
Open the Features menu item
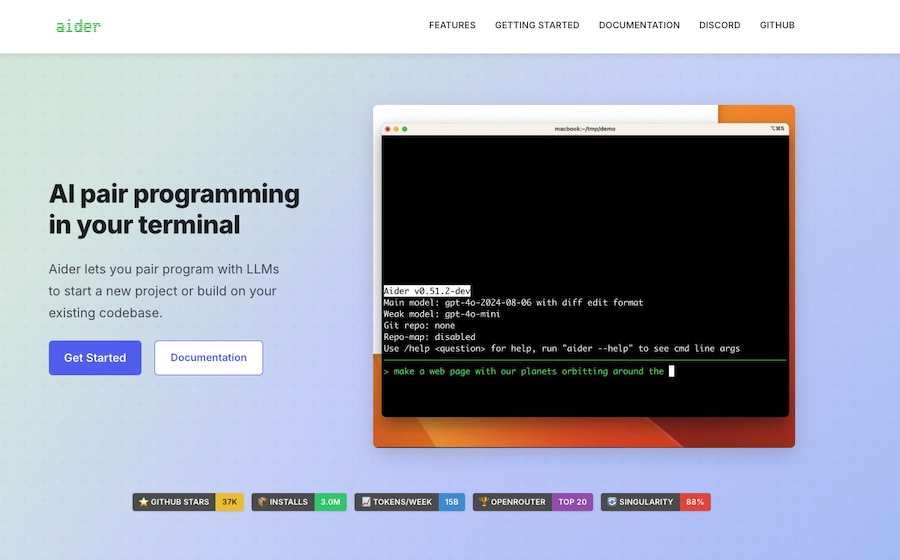tap(452, 25)
